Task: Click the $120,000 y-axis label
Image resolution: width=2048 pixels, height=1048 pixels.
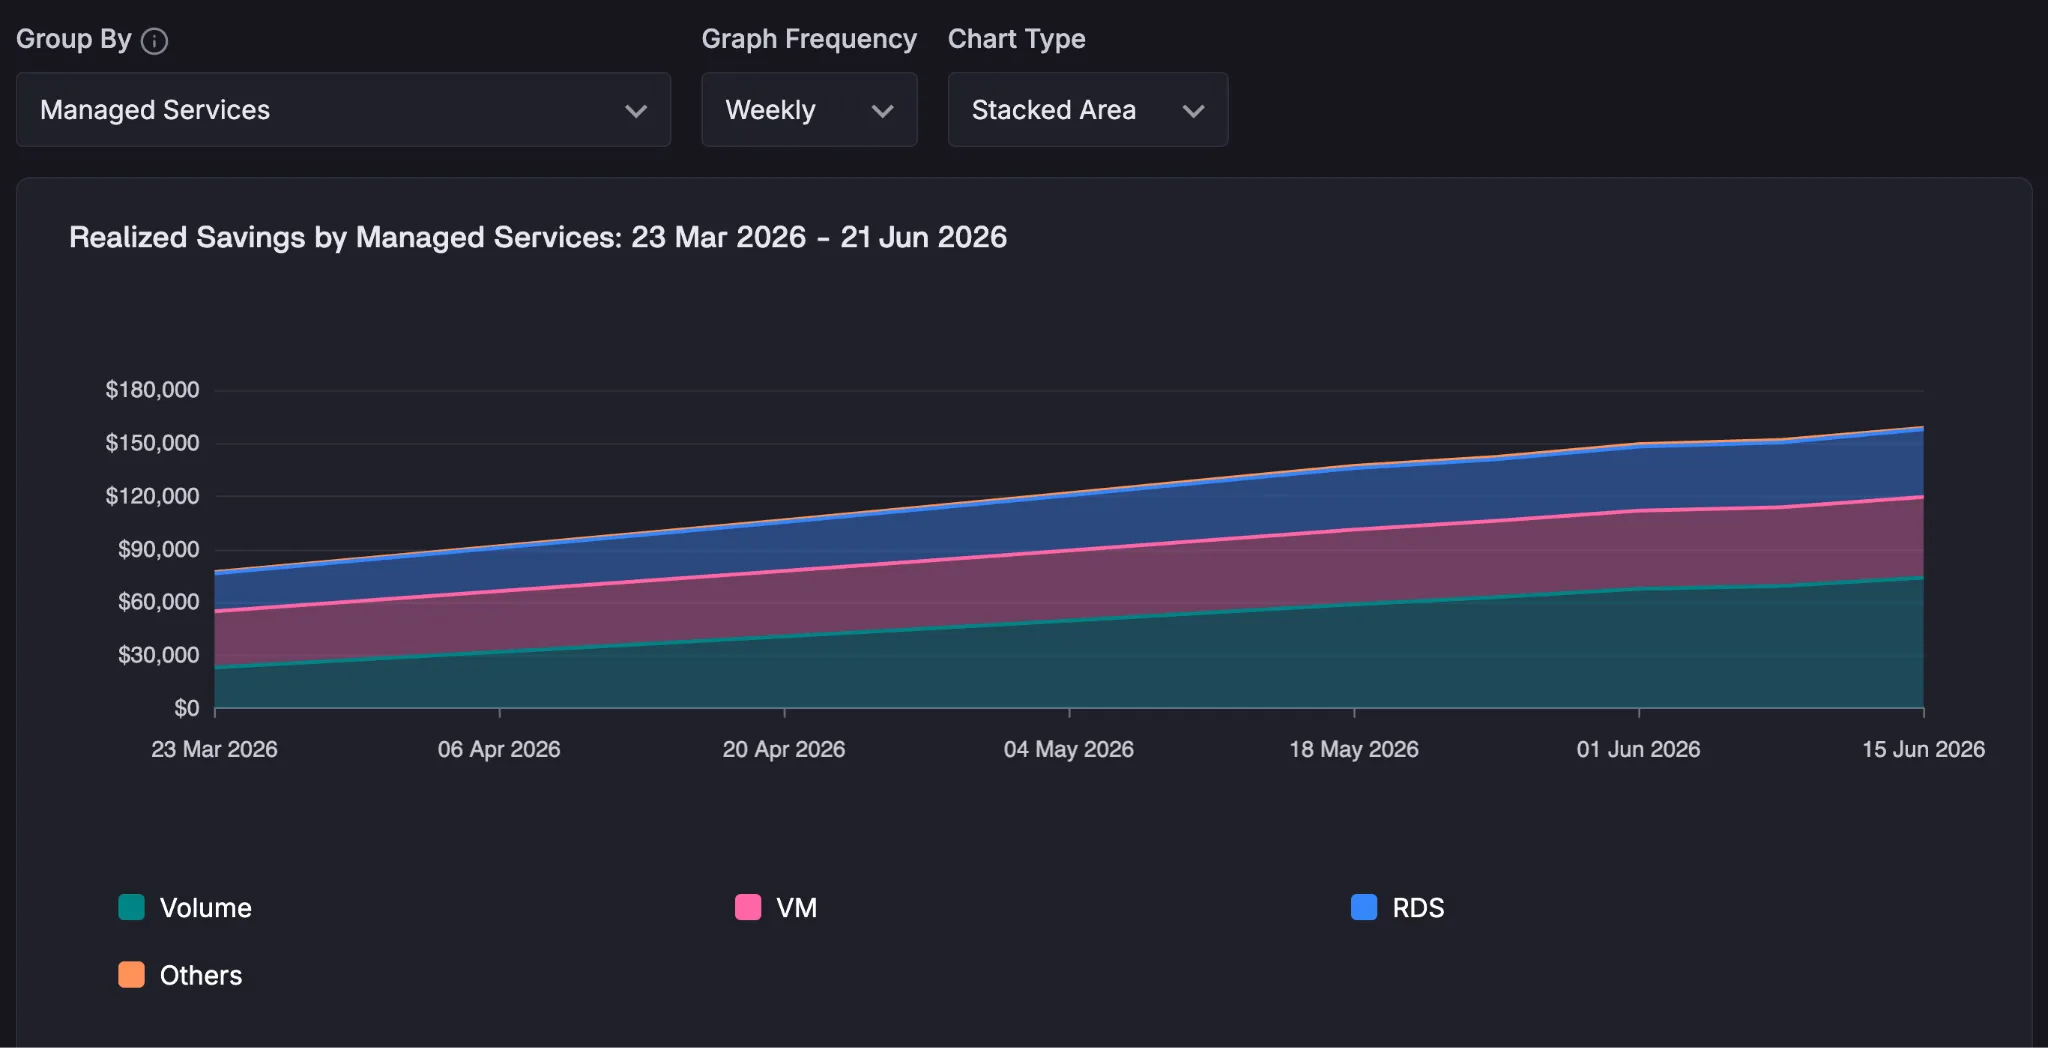Action: click(152, 496)
